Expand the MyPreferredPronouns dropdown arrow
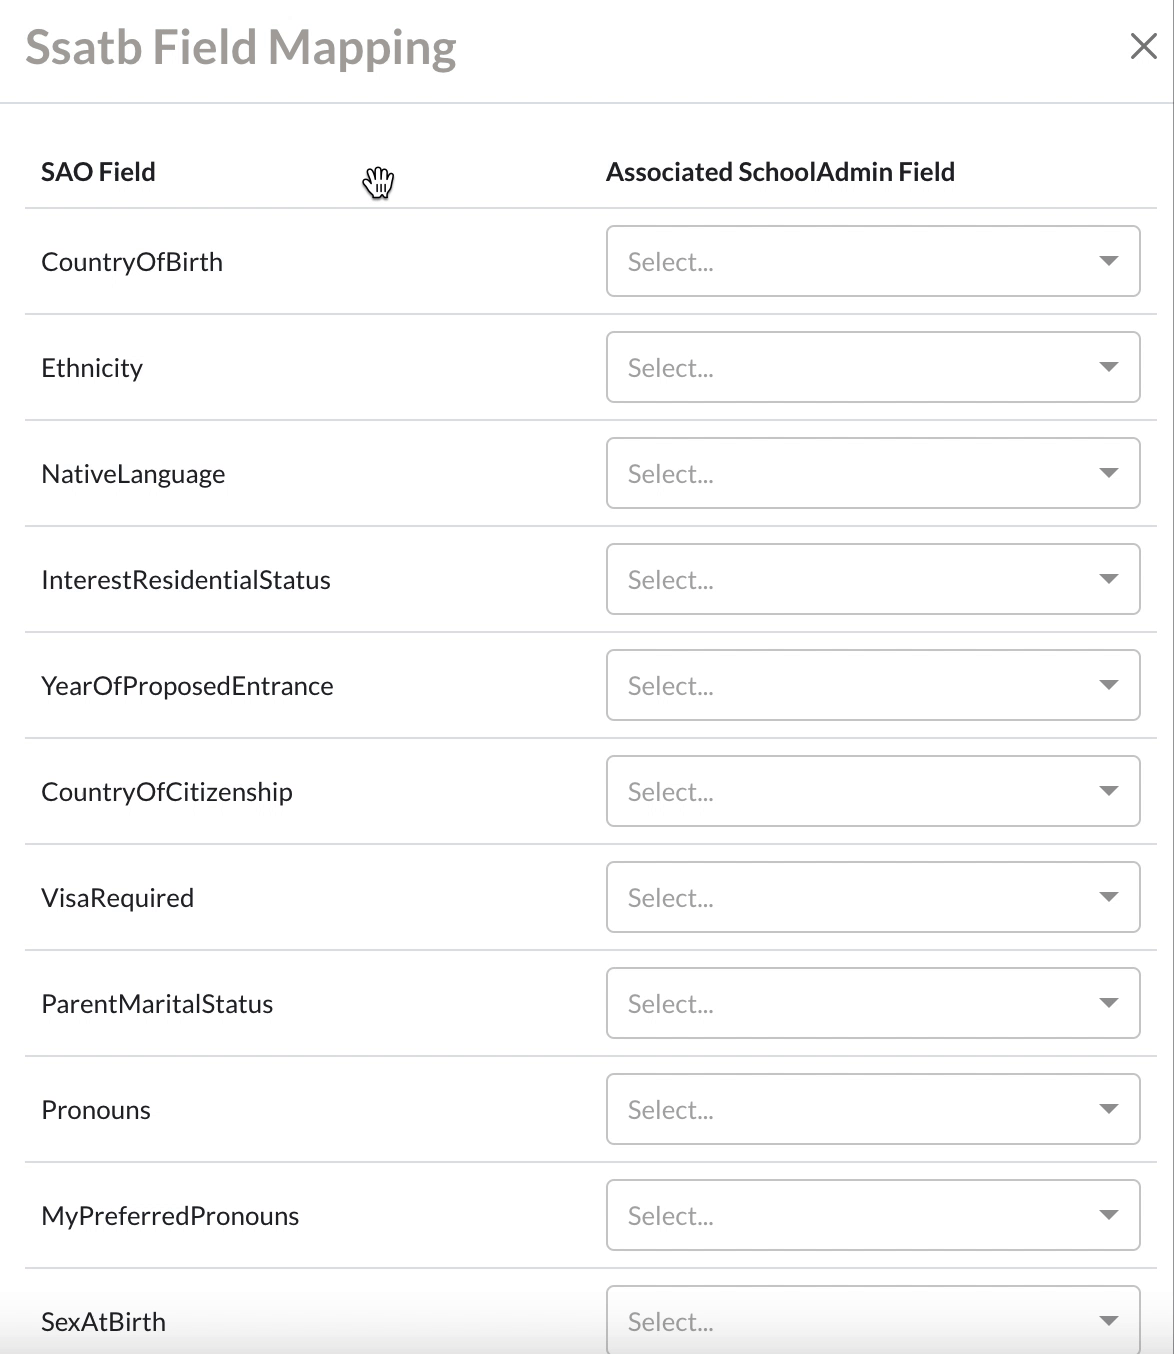1174x1354 pixels. [1108, 1215]
